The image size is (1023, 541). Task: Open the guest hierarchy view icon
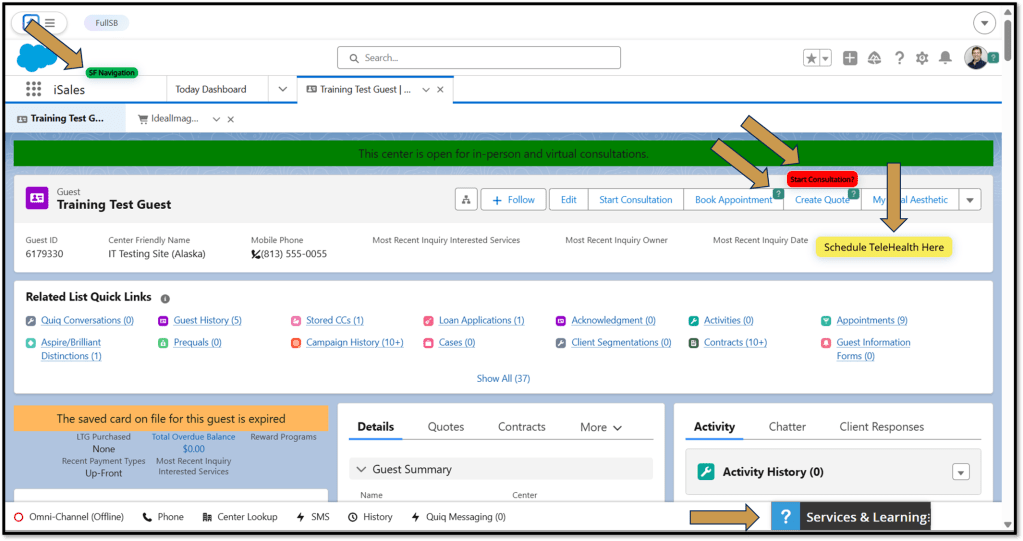466,200
